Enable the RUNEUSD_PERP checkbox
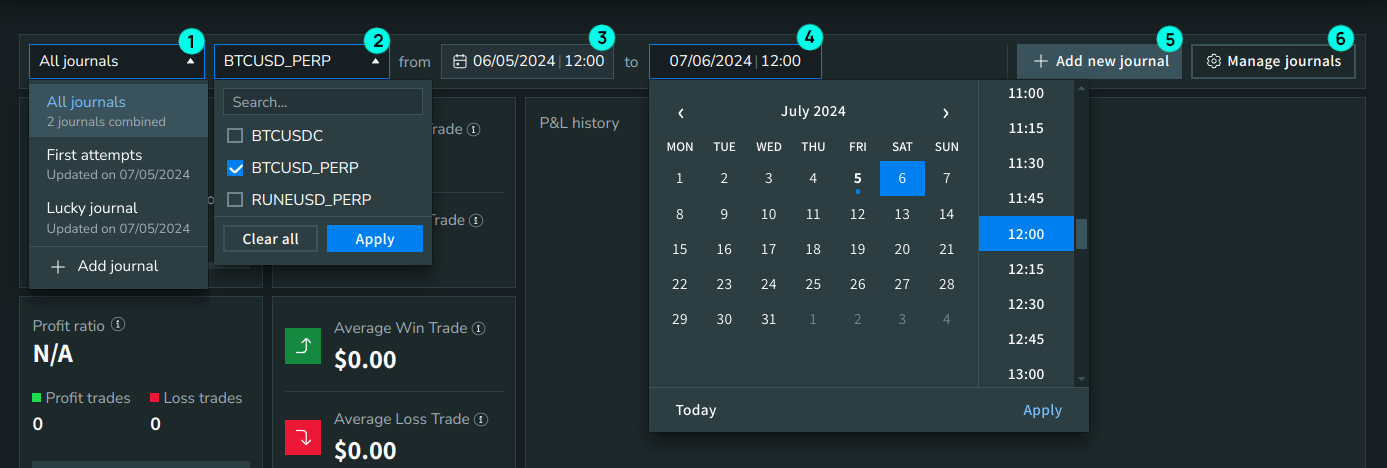The height and width of the screenshot is (468, 1387). [235, 199]
